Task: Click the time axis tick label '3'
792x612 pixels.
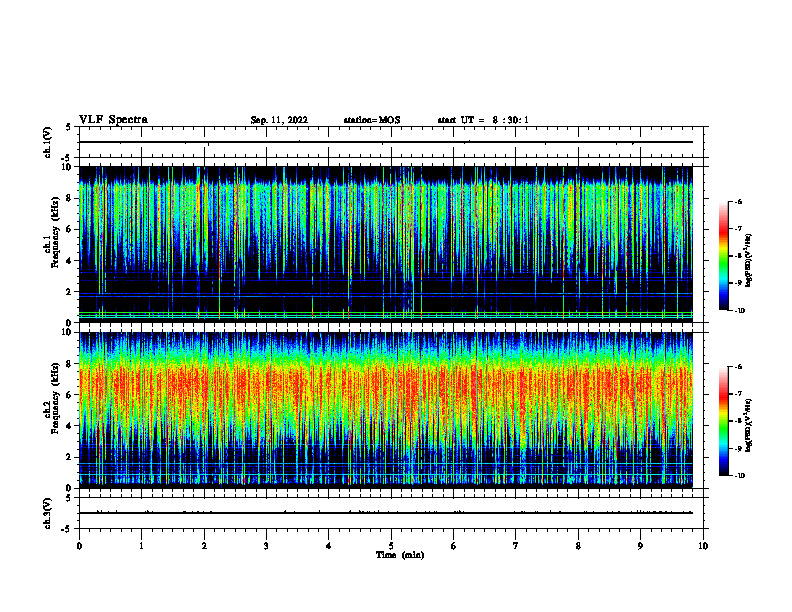Action: [x=266, y=546]
